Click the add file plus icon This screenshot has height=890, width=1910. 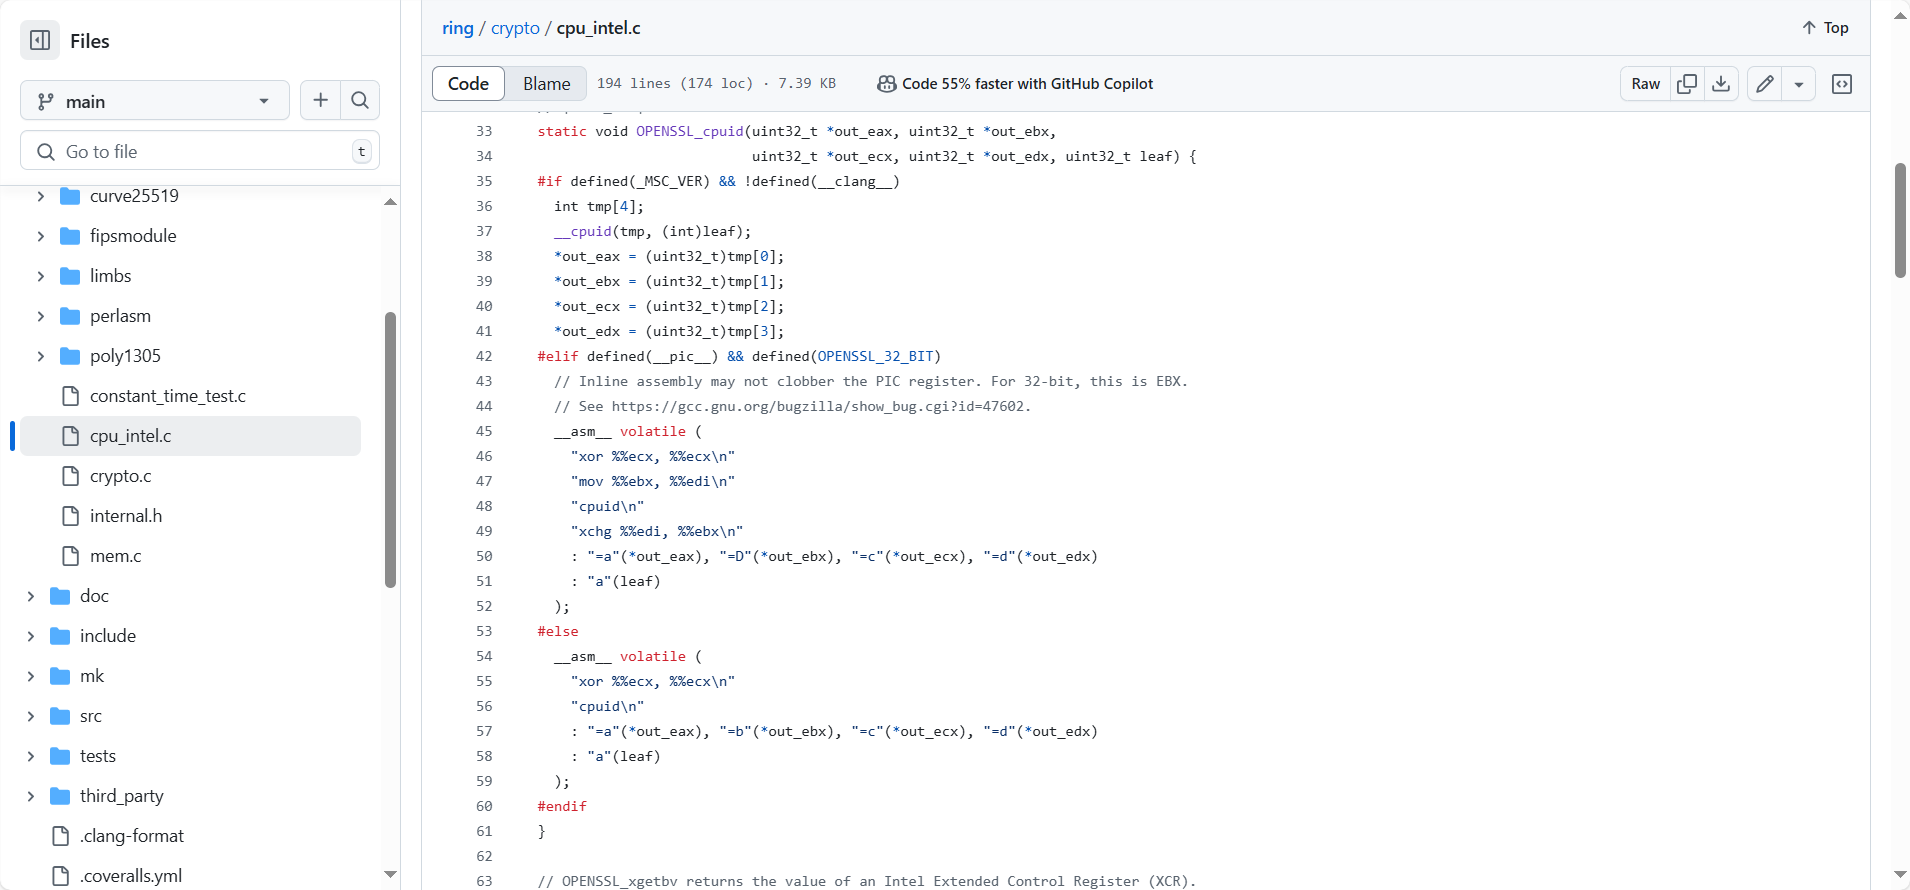[x=320, y=101]
